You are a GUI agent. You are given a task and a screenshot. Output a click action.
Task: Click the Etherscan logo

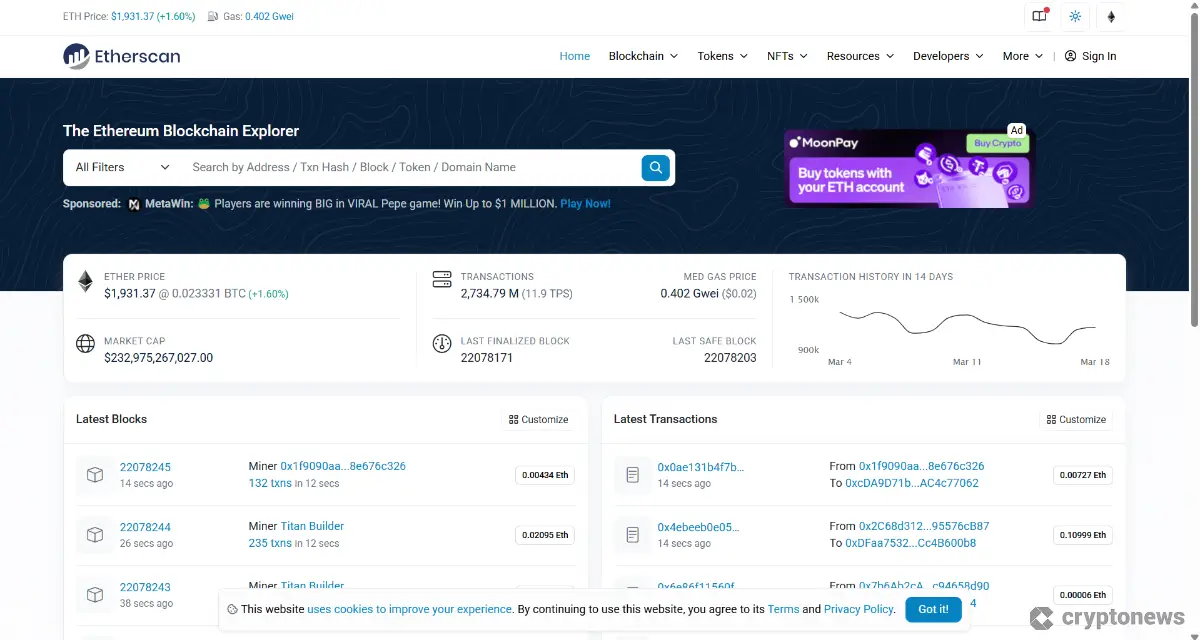(120, 56)
